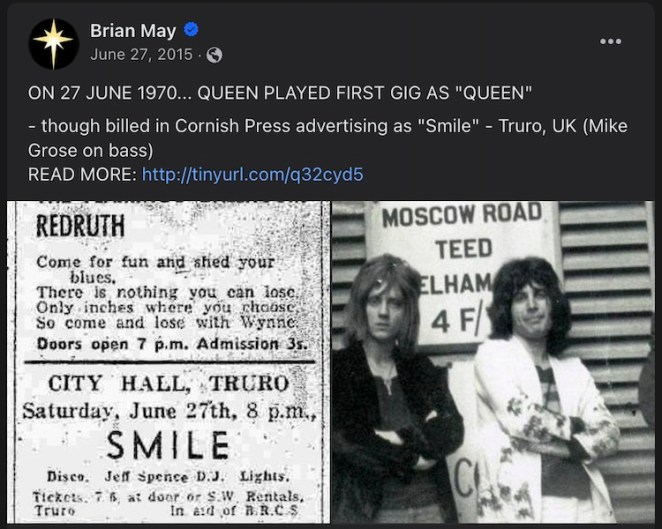
Task: Open the black-and-white band photo
Action: 495,365
